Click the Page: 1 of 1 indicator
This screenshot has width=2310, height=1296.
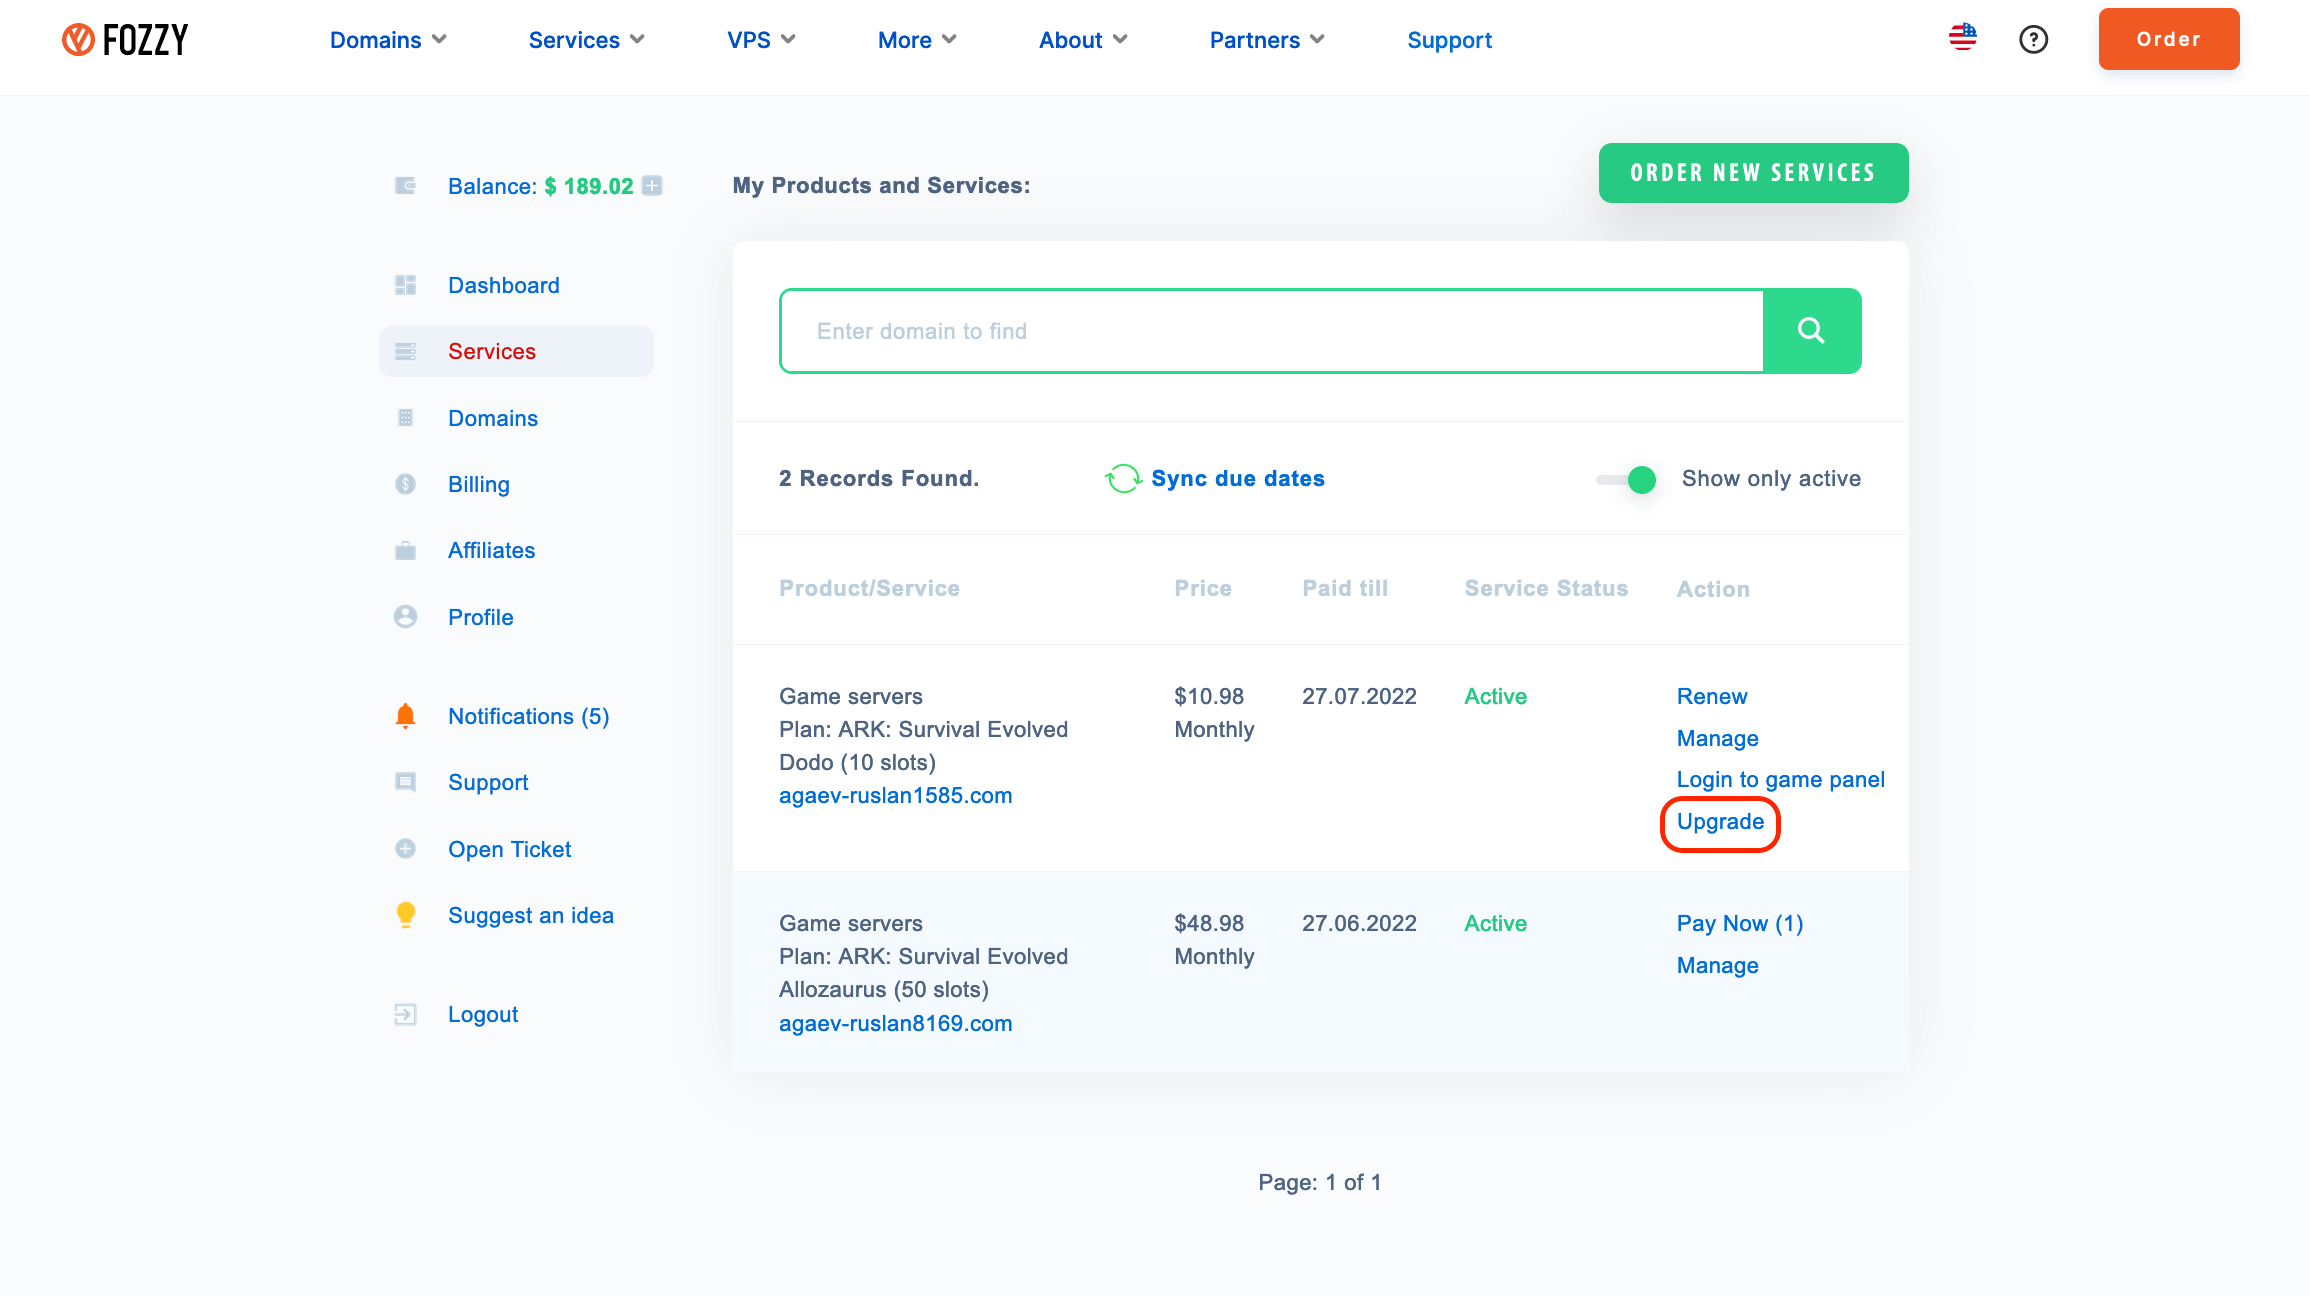coord(1320,1182)
